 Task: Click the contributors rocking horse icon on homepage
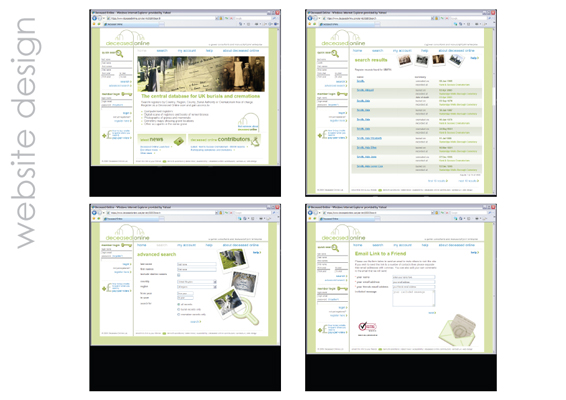coord(255,141)
